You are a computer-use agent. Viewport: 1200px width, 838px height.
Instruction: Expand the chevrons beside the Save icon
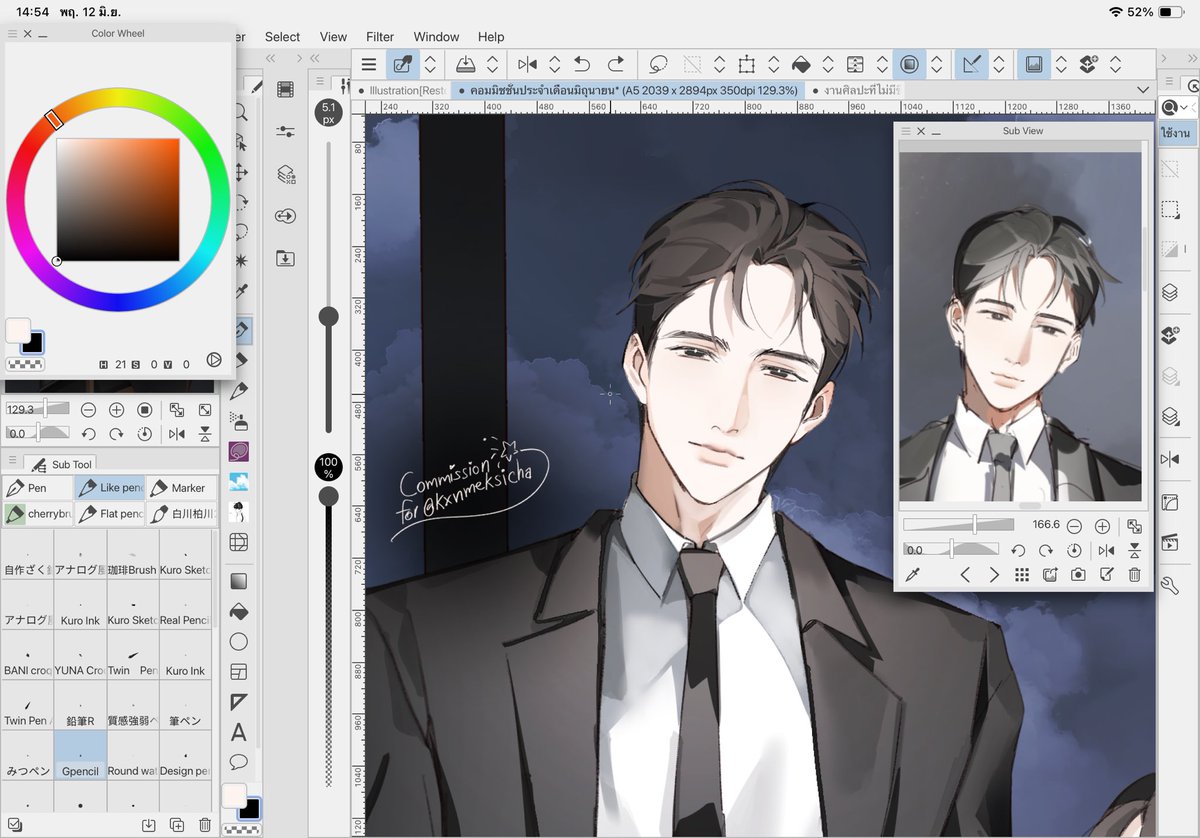[493, 64]
